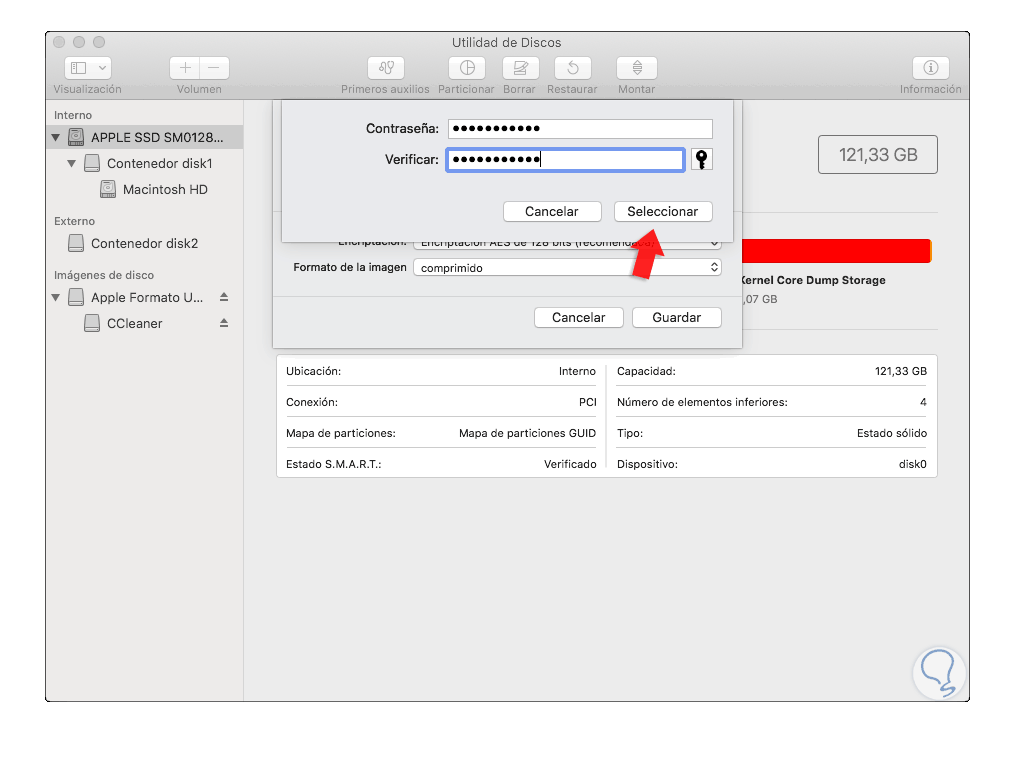
Task: Collapse Apple Formato U... disk image tree
Action: [x=56, y=297]
